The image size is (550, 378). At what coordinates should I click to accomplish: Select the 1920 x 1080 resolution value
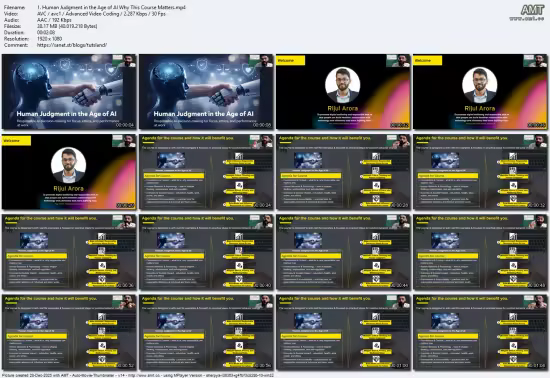[49, 39]
